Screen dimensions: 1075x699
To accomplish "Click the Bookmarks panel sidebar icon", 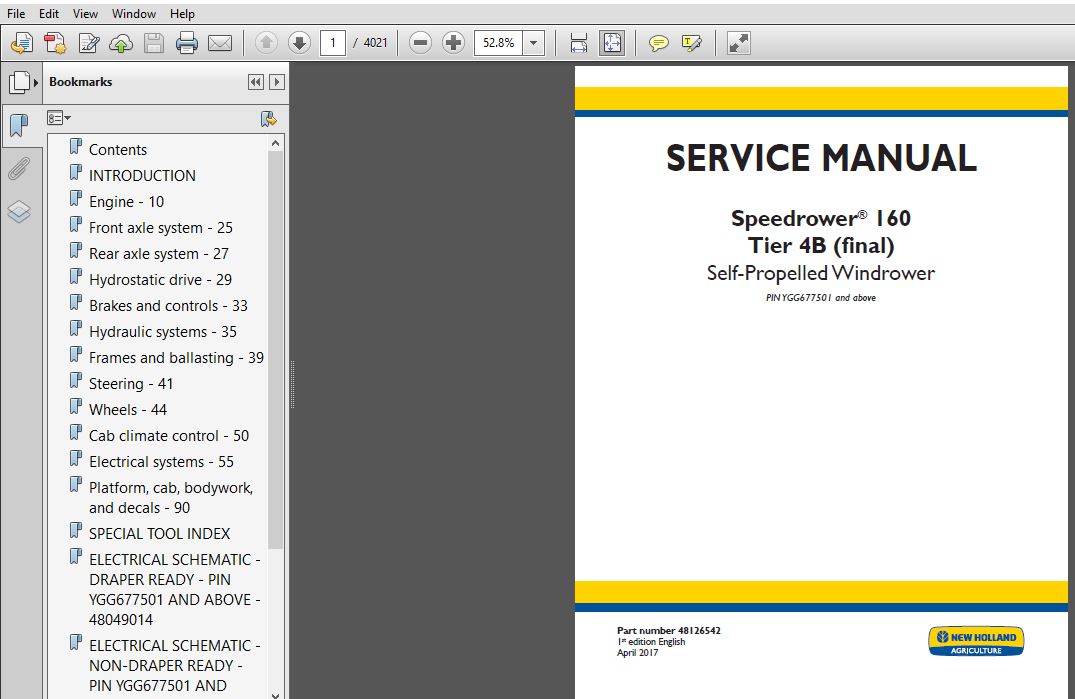I will [19, 125].
